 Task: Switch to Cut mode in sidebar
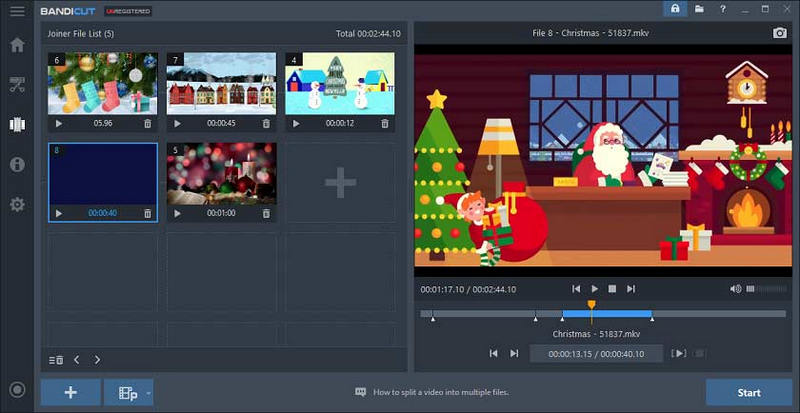(17, 85)
